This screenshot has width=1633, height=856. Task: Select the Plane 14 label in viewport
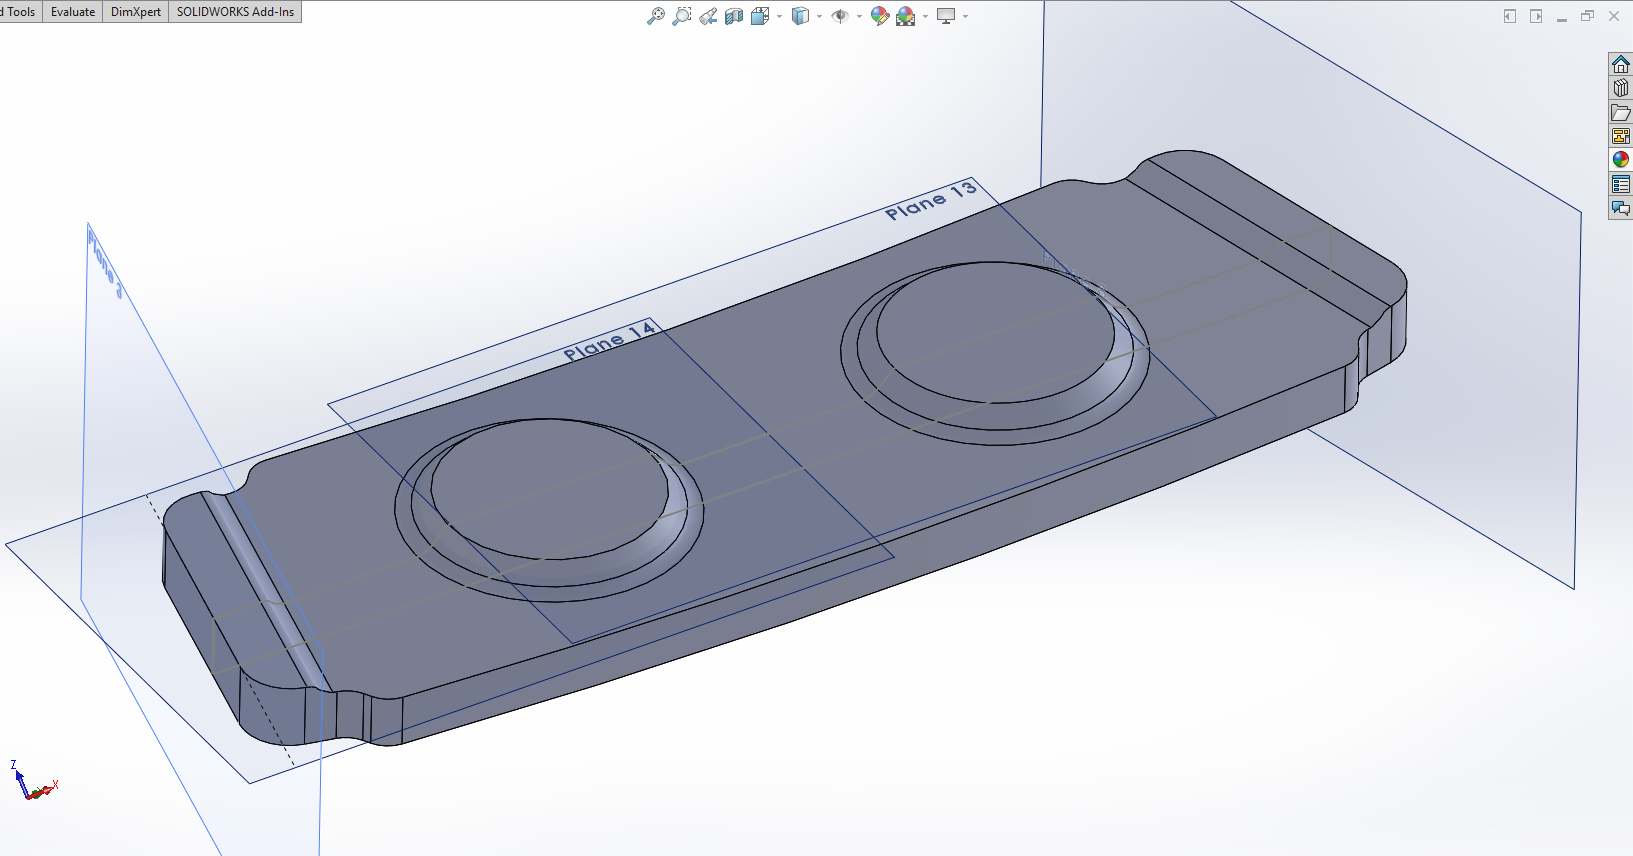point(608,341)
